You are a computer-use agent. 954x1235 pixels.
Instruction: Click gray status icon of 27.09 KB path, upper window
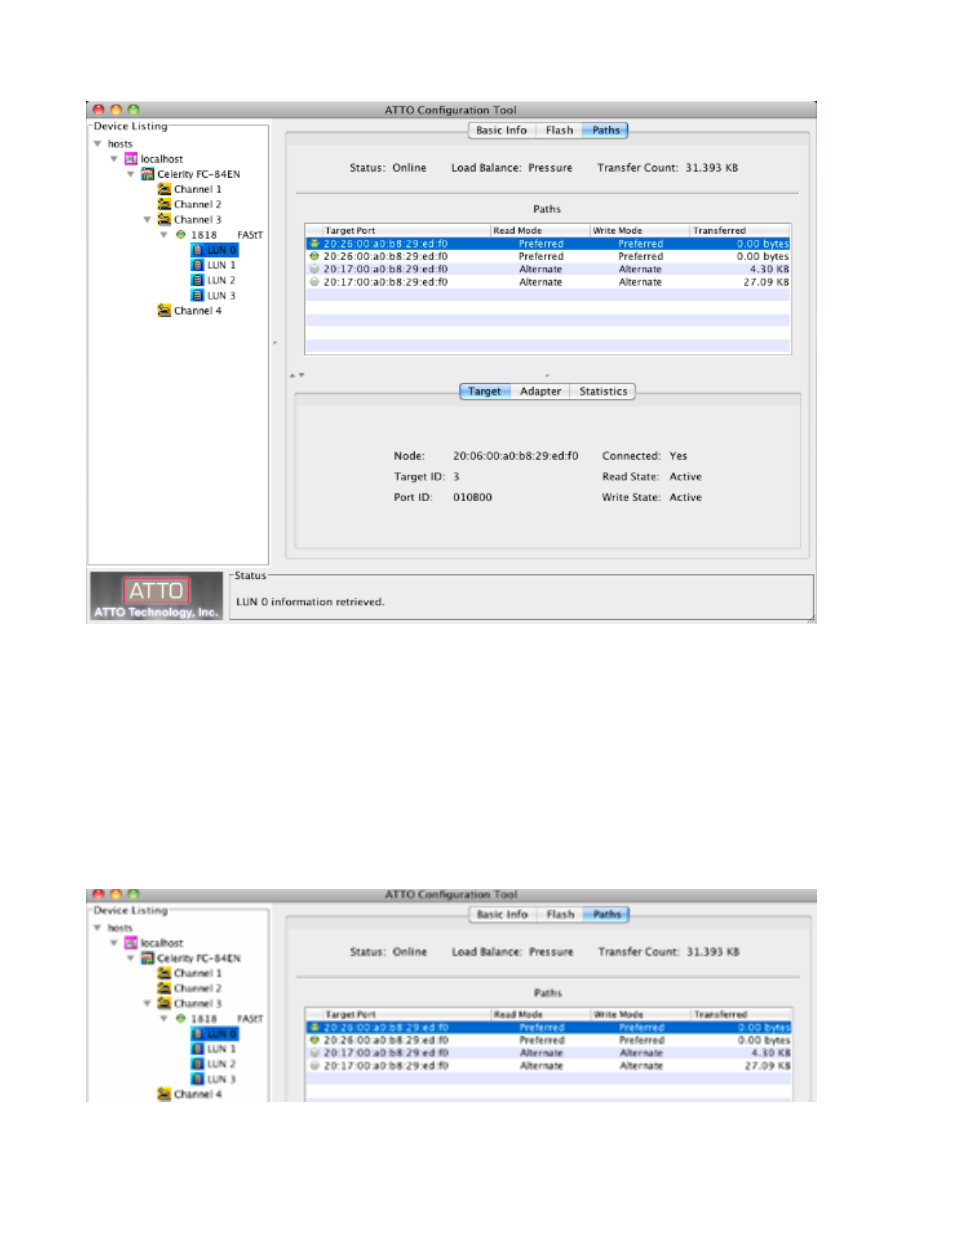point(314,282)
